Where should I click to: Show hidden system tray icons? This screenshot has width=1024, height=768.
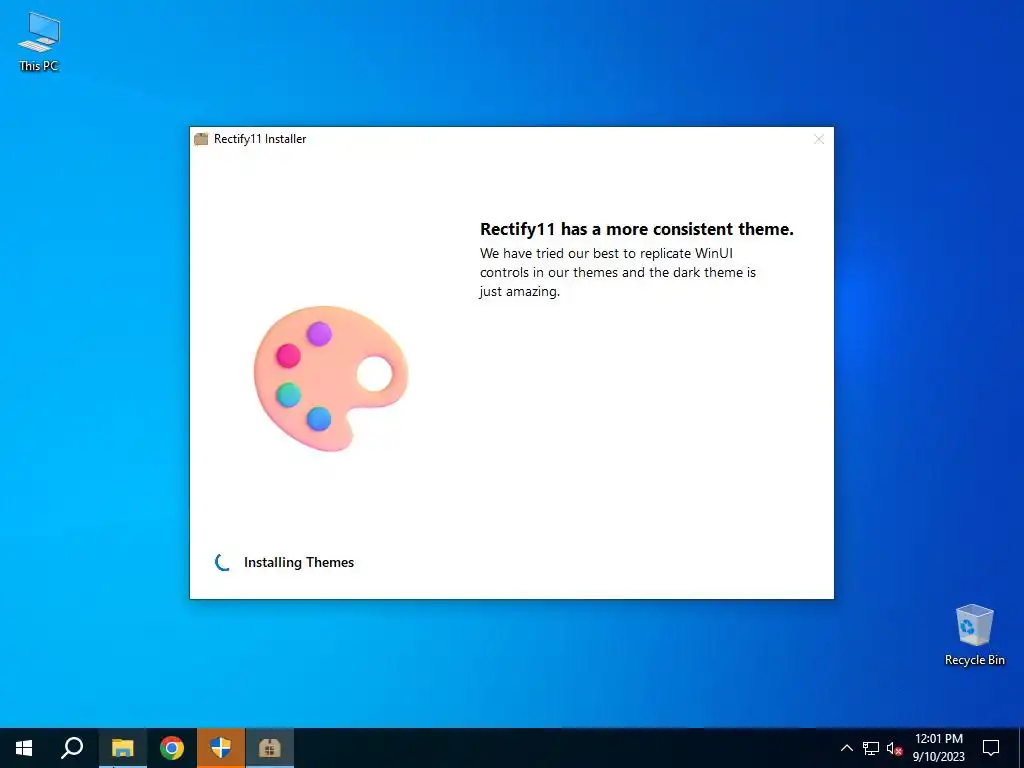coord(846,748)
